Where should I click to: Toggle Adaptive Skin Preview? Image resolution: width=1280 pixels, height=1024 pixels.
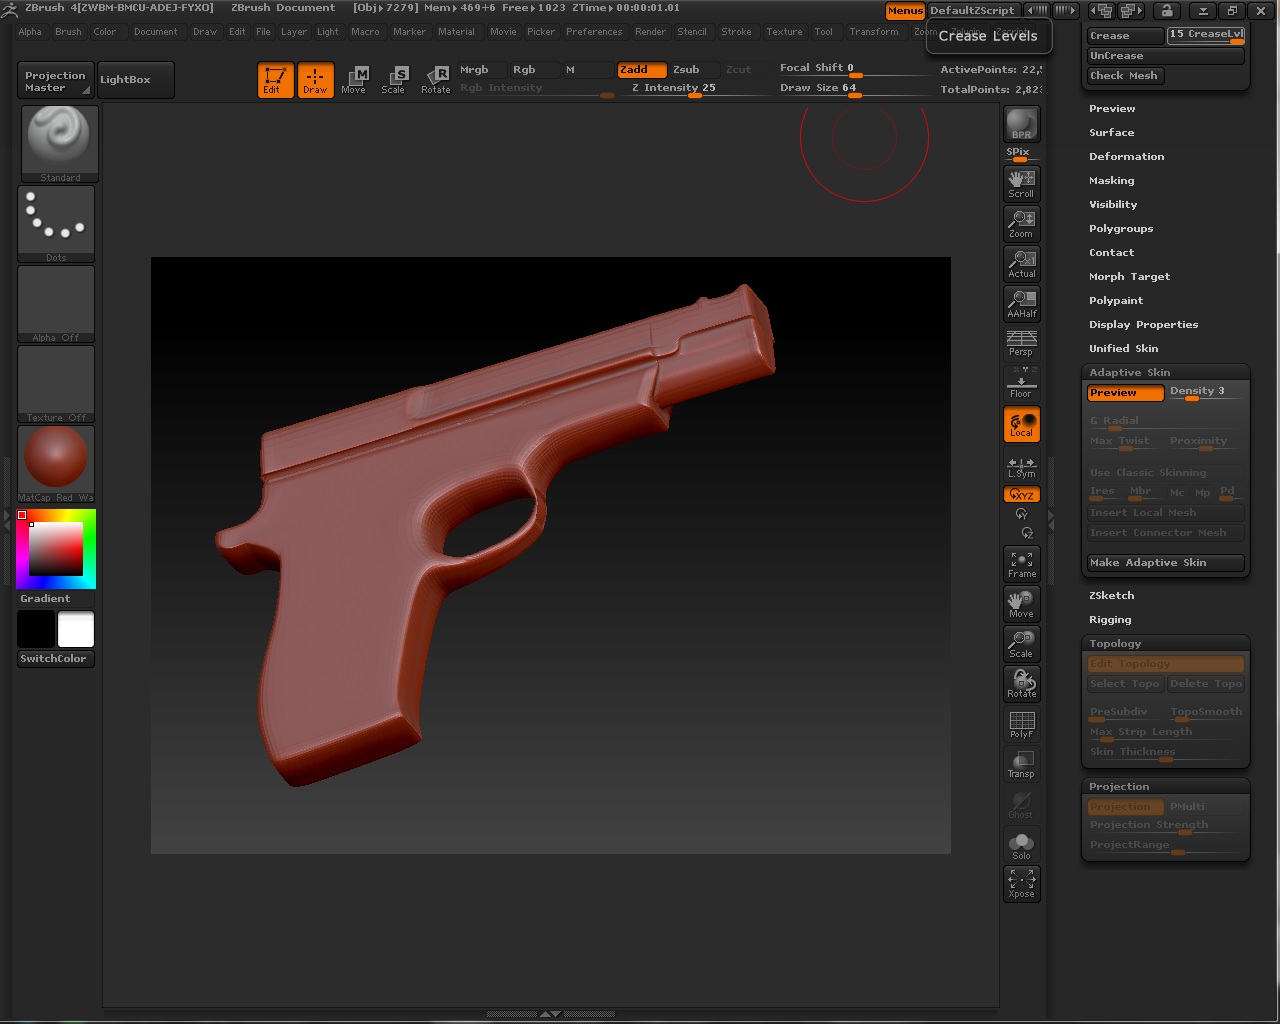click(x=1125, y=393)
